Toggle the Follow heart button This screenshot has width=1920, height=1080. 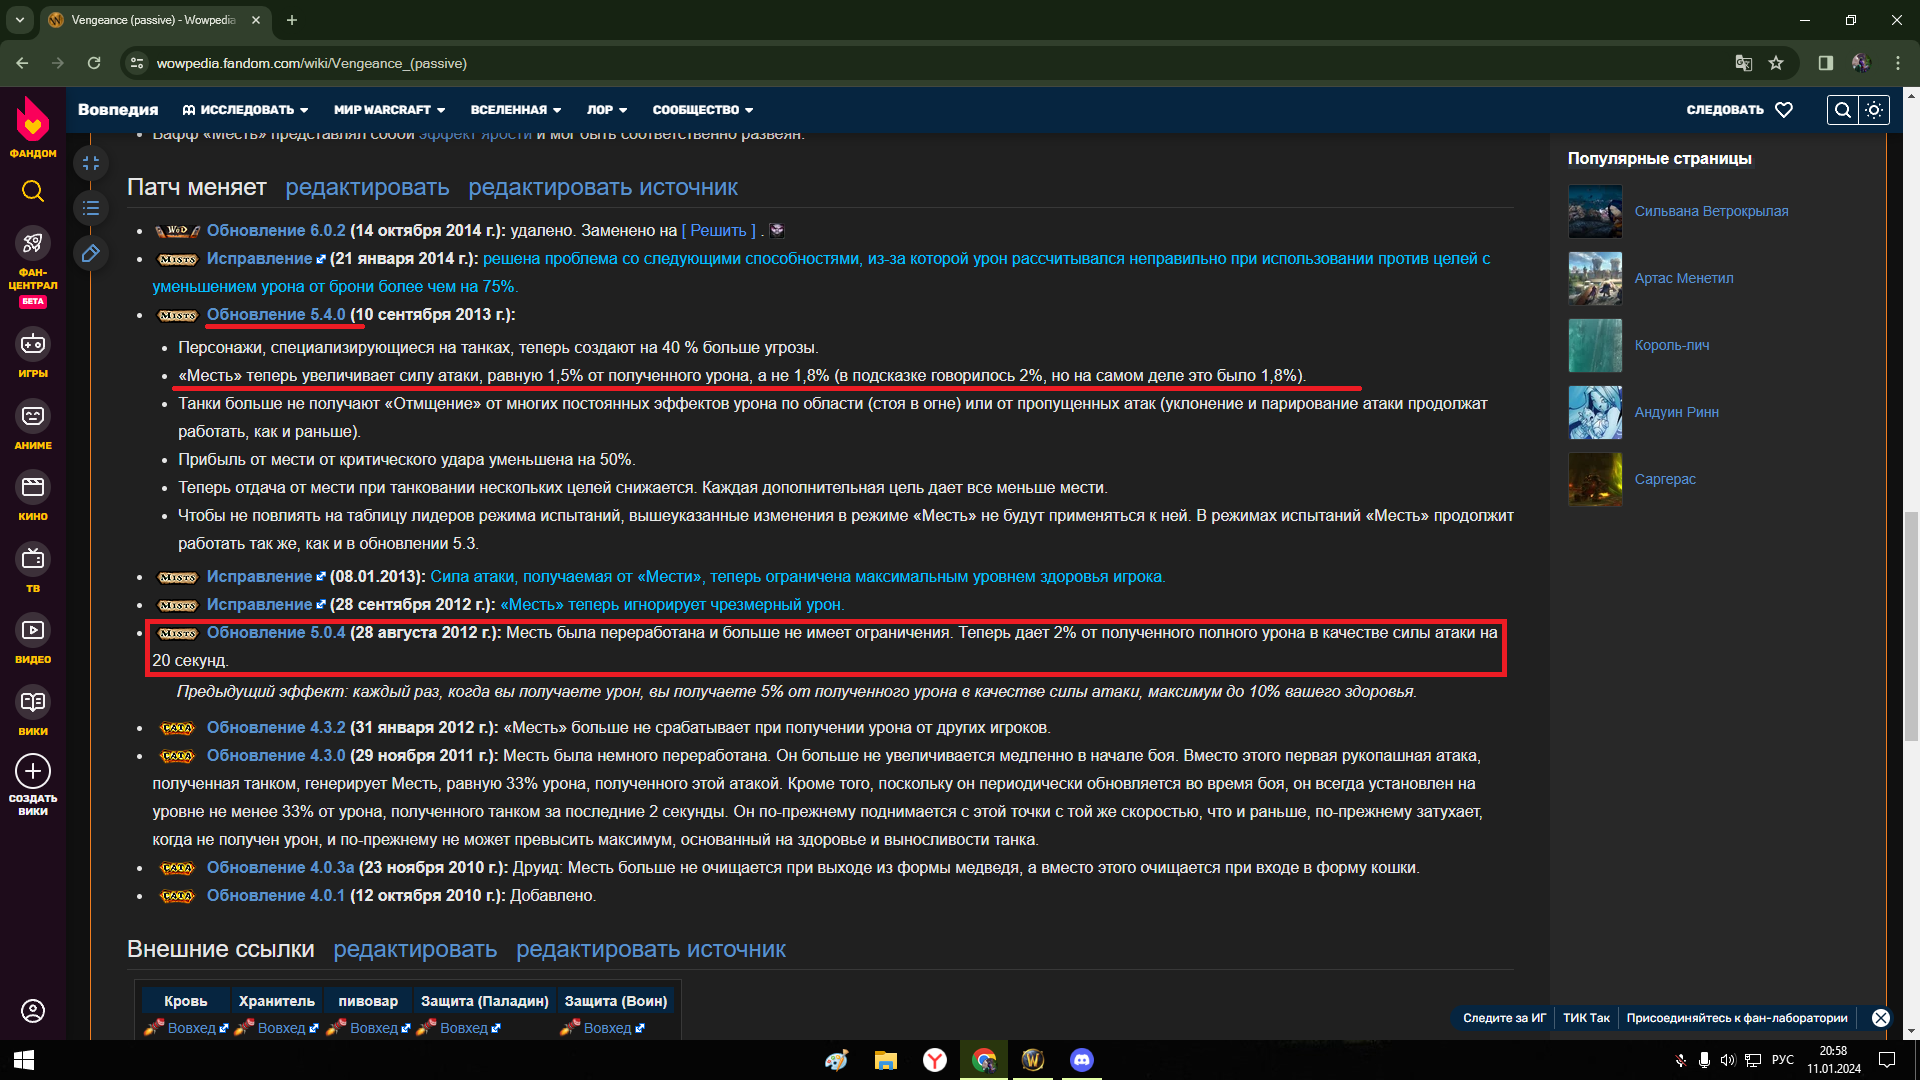1784,110
